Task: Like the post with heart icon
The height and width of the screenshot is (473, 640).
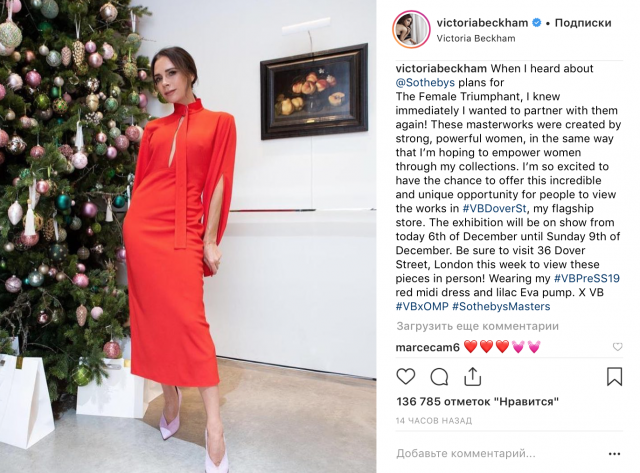Action: [406, 376]
